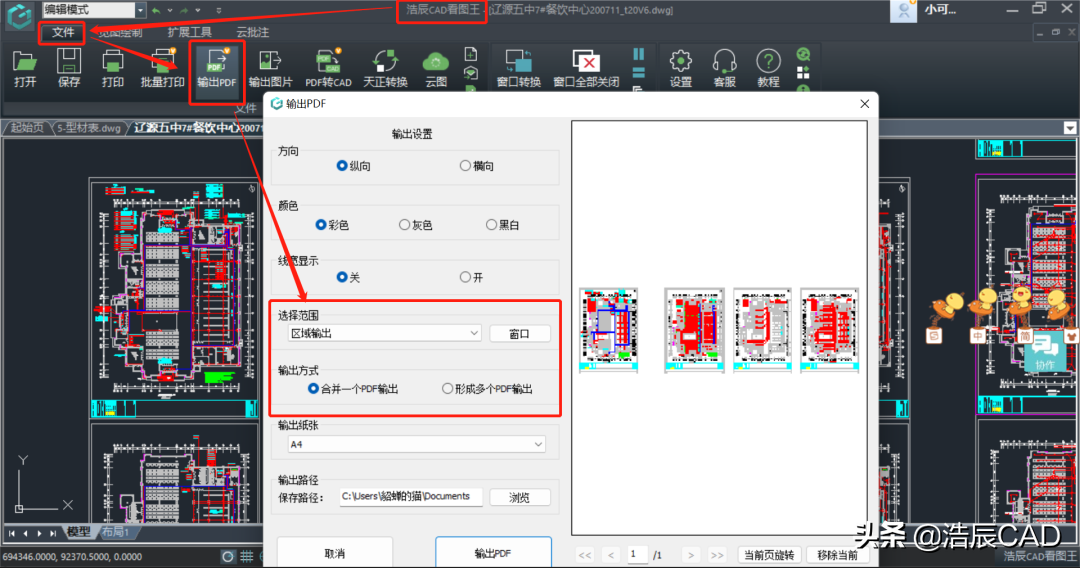Image resolution: width=1080 pixels, height=568 pixels.
Task: Open the Batch Print tool (批量打印)
Action: (163, 68)
